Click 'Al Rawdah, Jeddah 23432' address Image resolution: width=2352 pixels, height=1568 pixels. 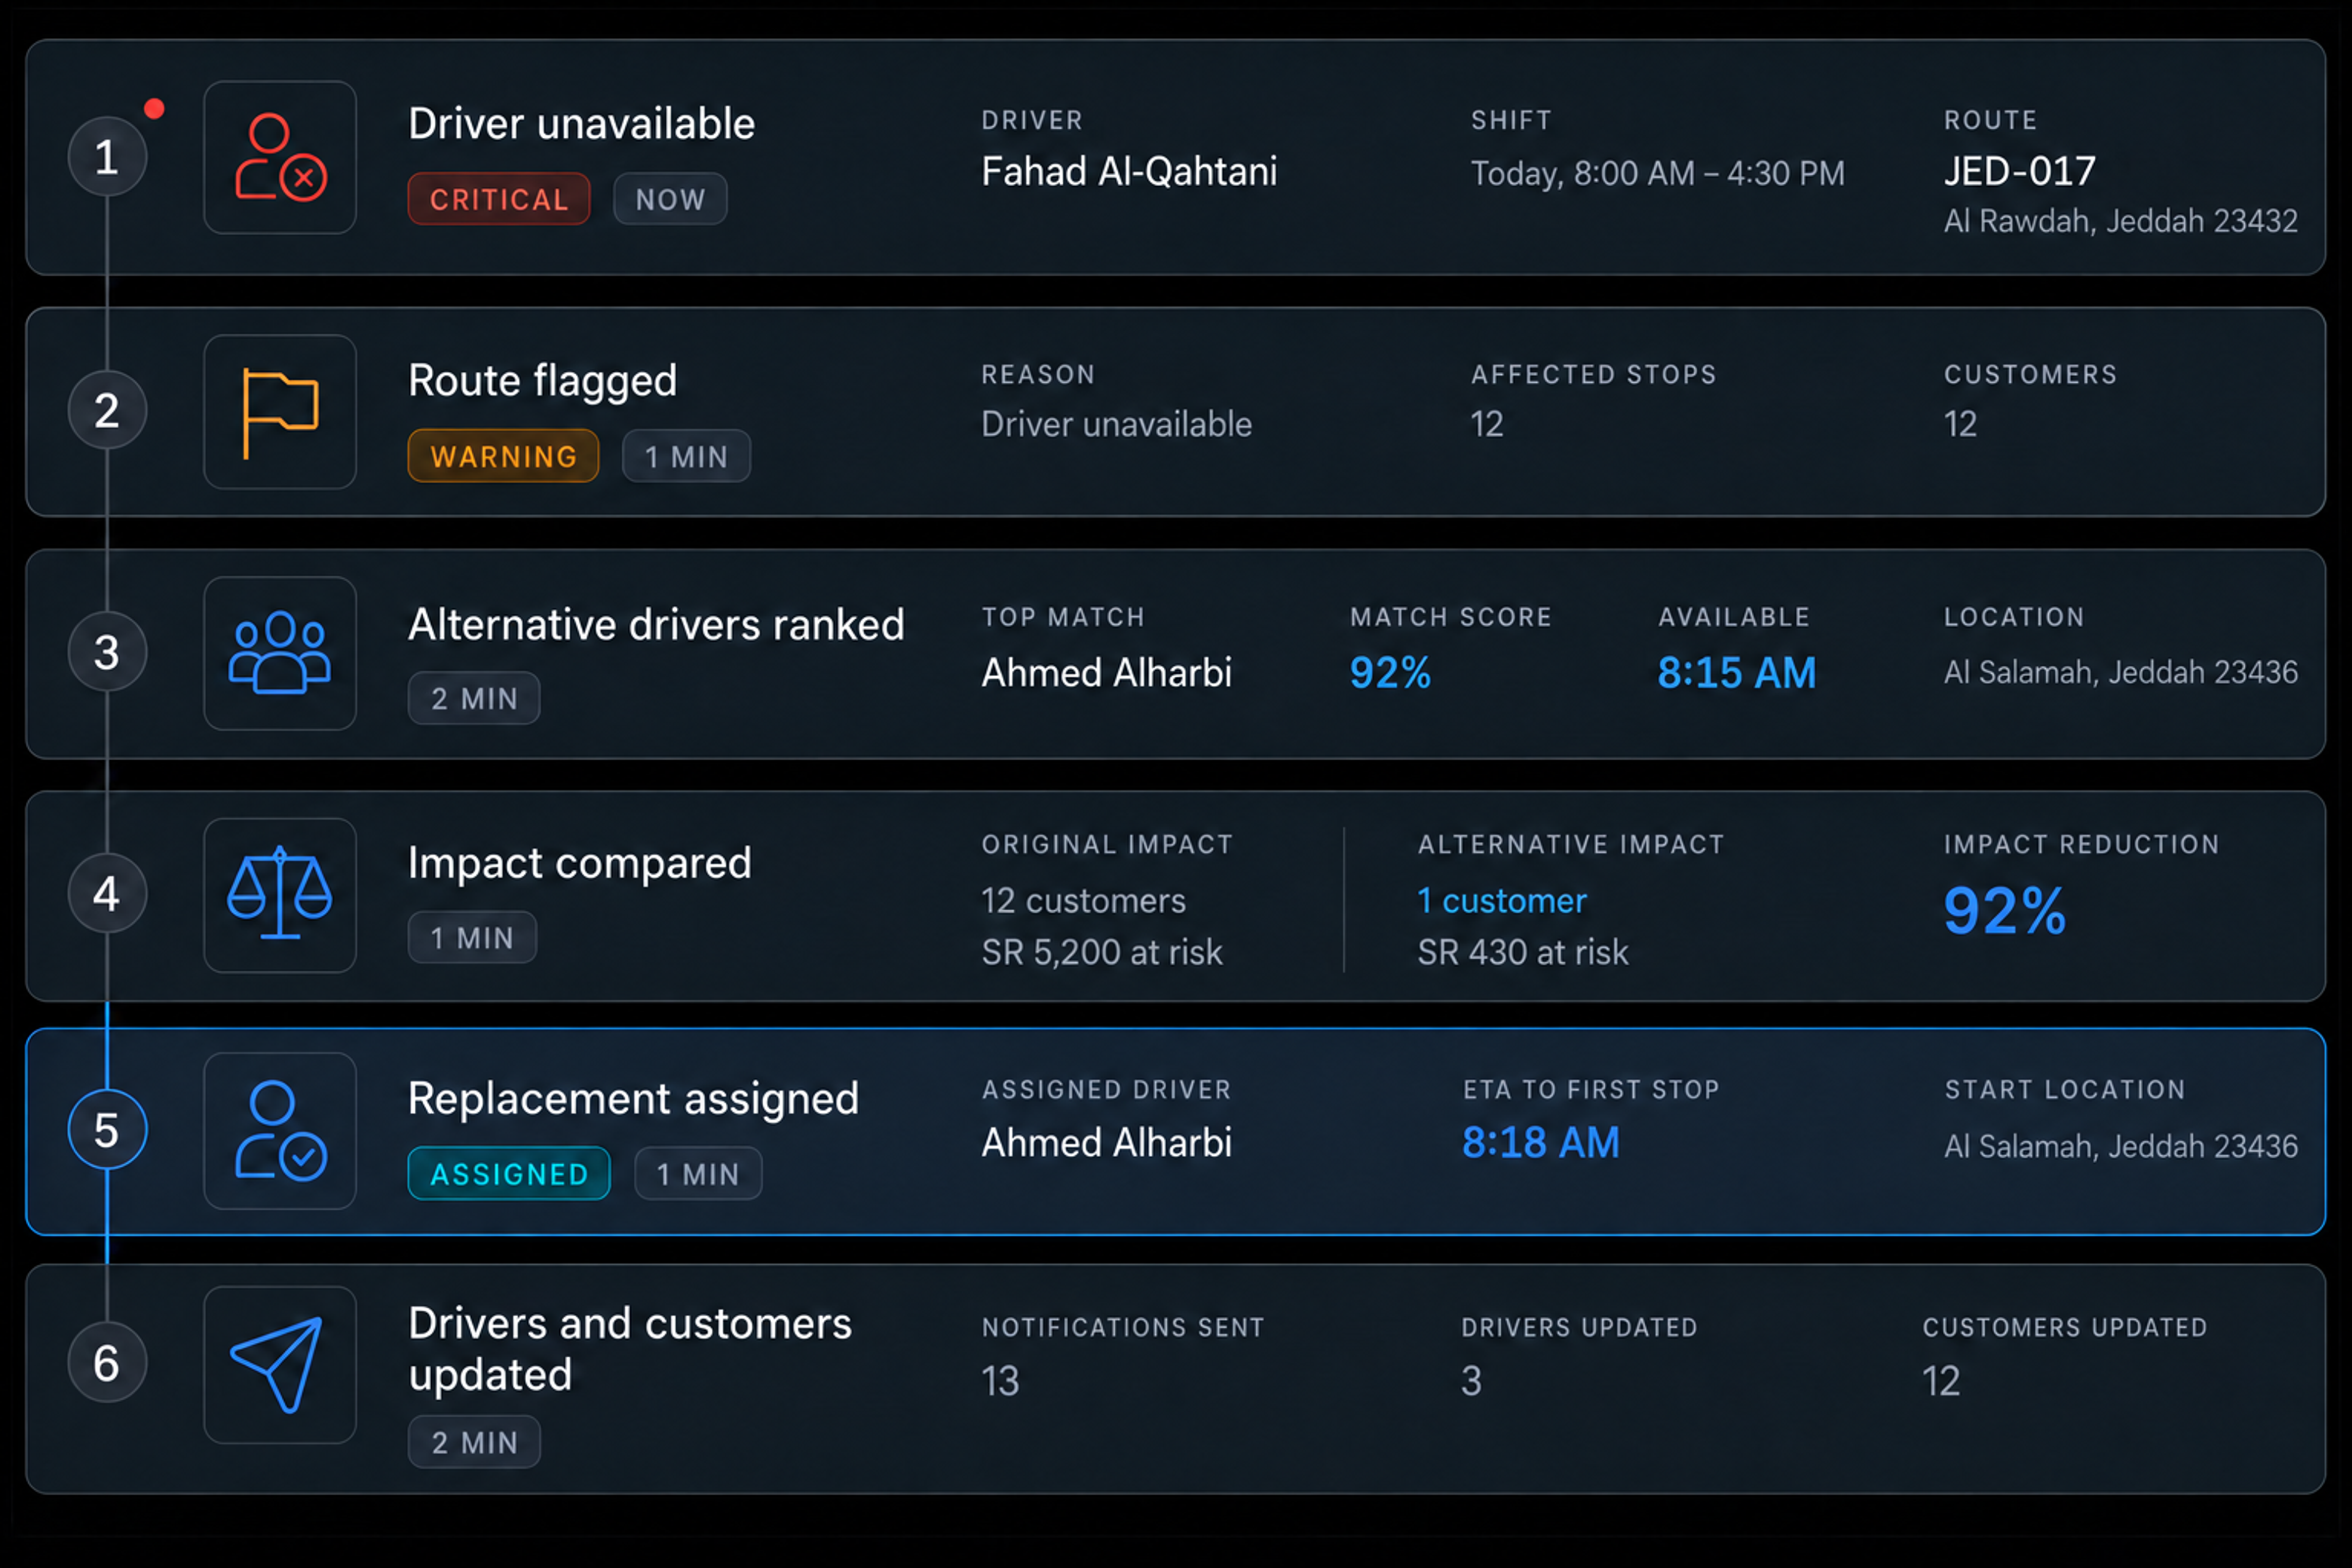click(x=2120, y=221)
